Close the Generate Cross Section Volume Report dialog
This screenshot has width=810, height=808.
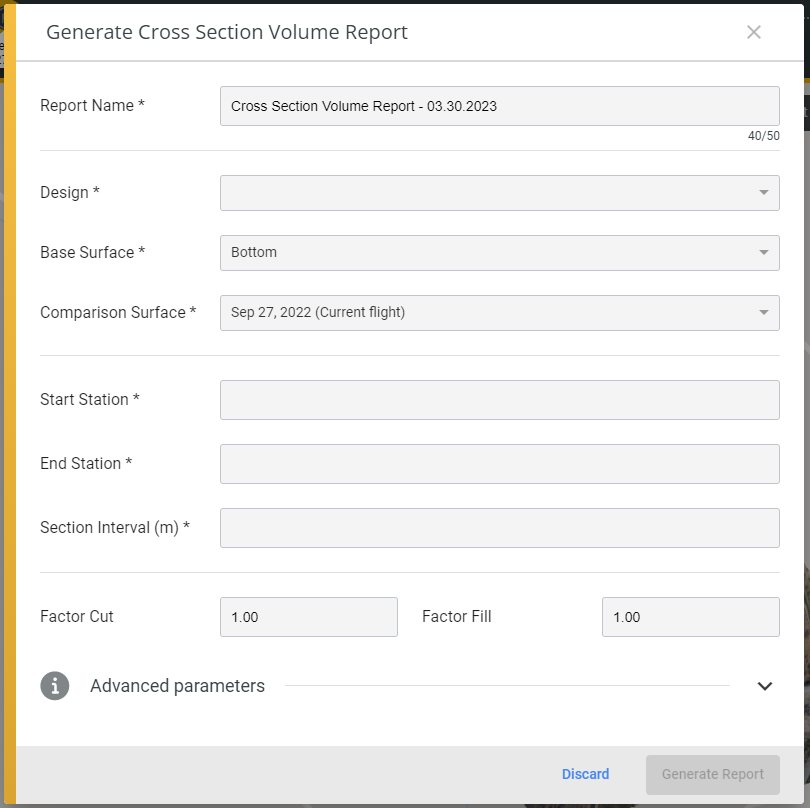pyautogui.click(x=754, y=32)
